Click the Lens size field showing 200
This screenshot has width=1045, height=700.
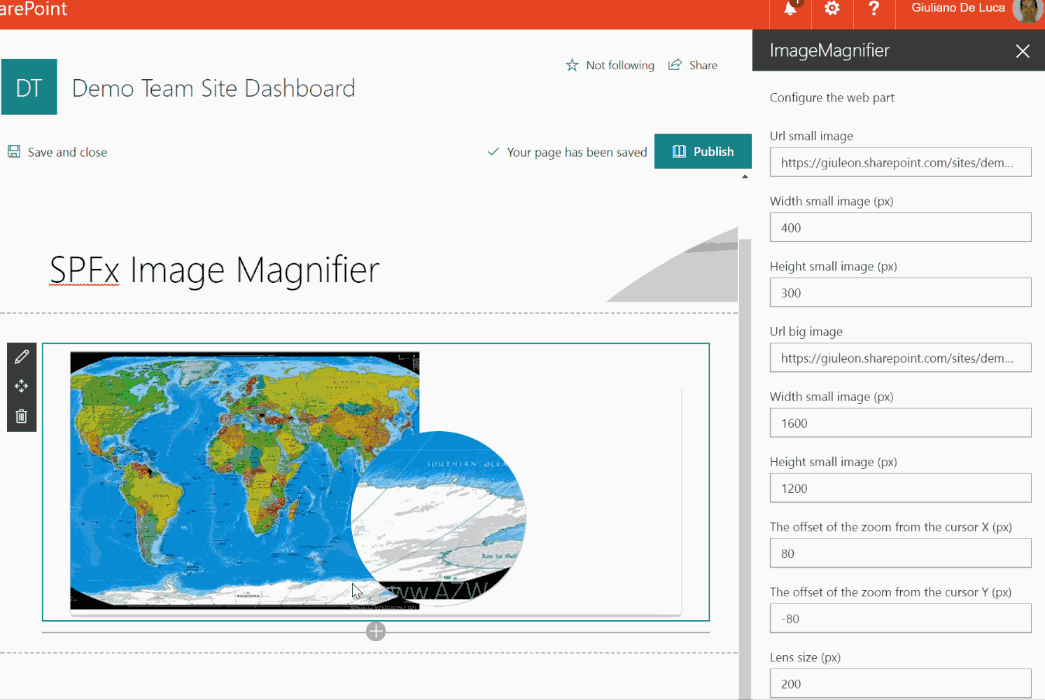point(899,683)
